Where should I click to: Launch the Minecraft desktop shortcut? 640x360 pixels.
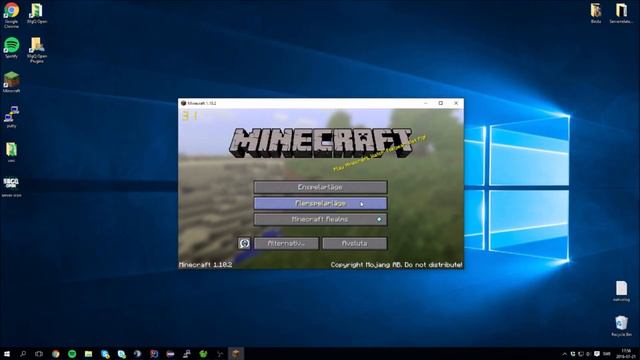(x=11, y=82)
